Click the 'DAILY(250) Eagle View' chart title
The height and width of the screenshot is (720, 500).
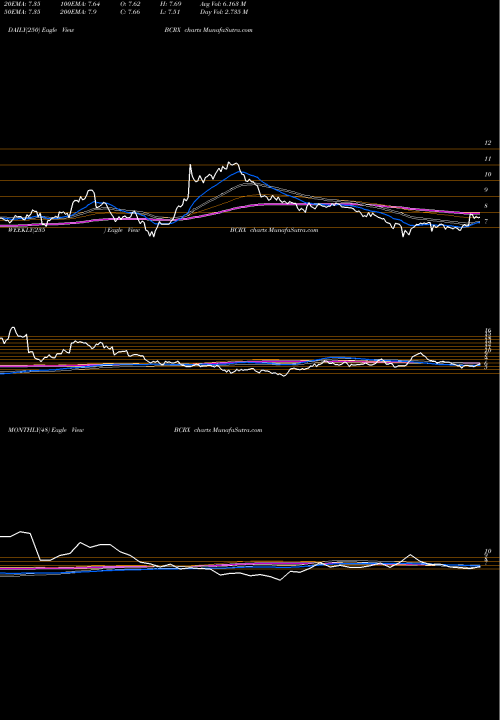[x=41, y=30]
